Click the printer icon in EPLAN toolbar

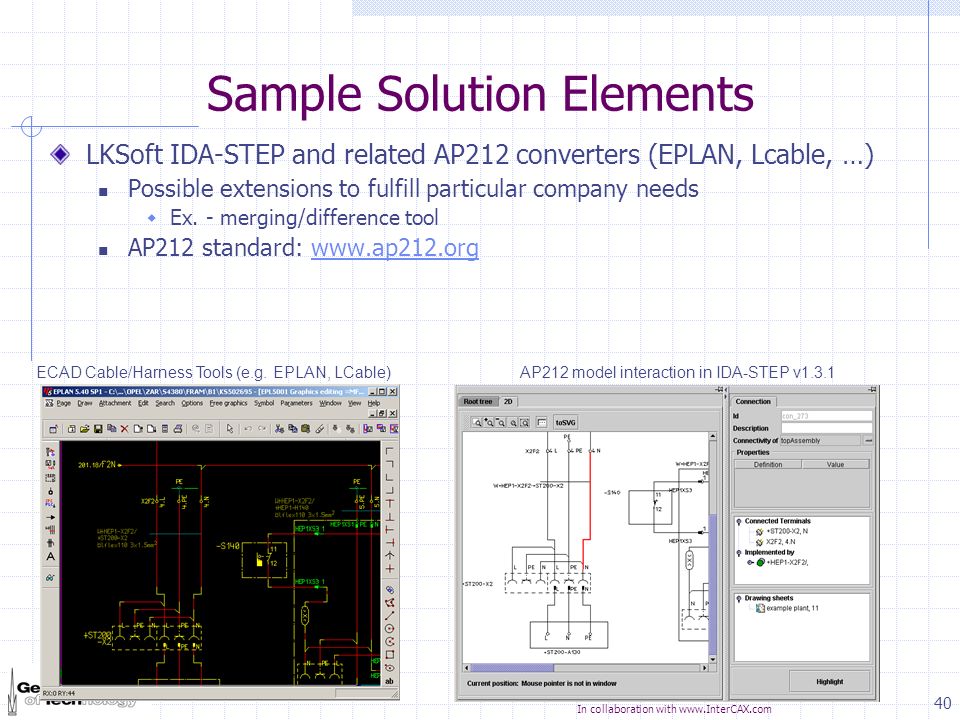click(178, 429)
